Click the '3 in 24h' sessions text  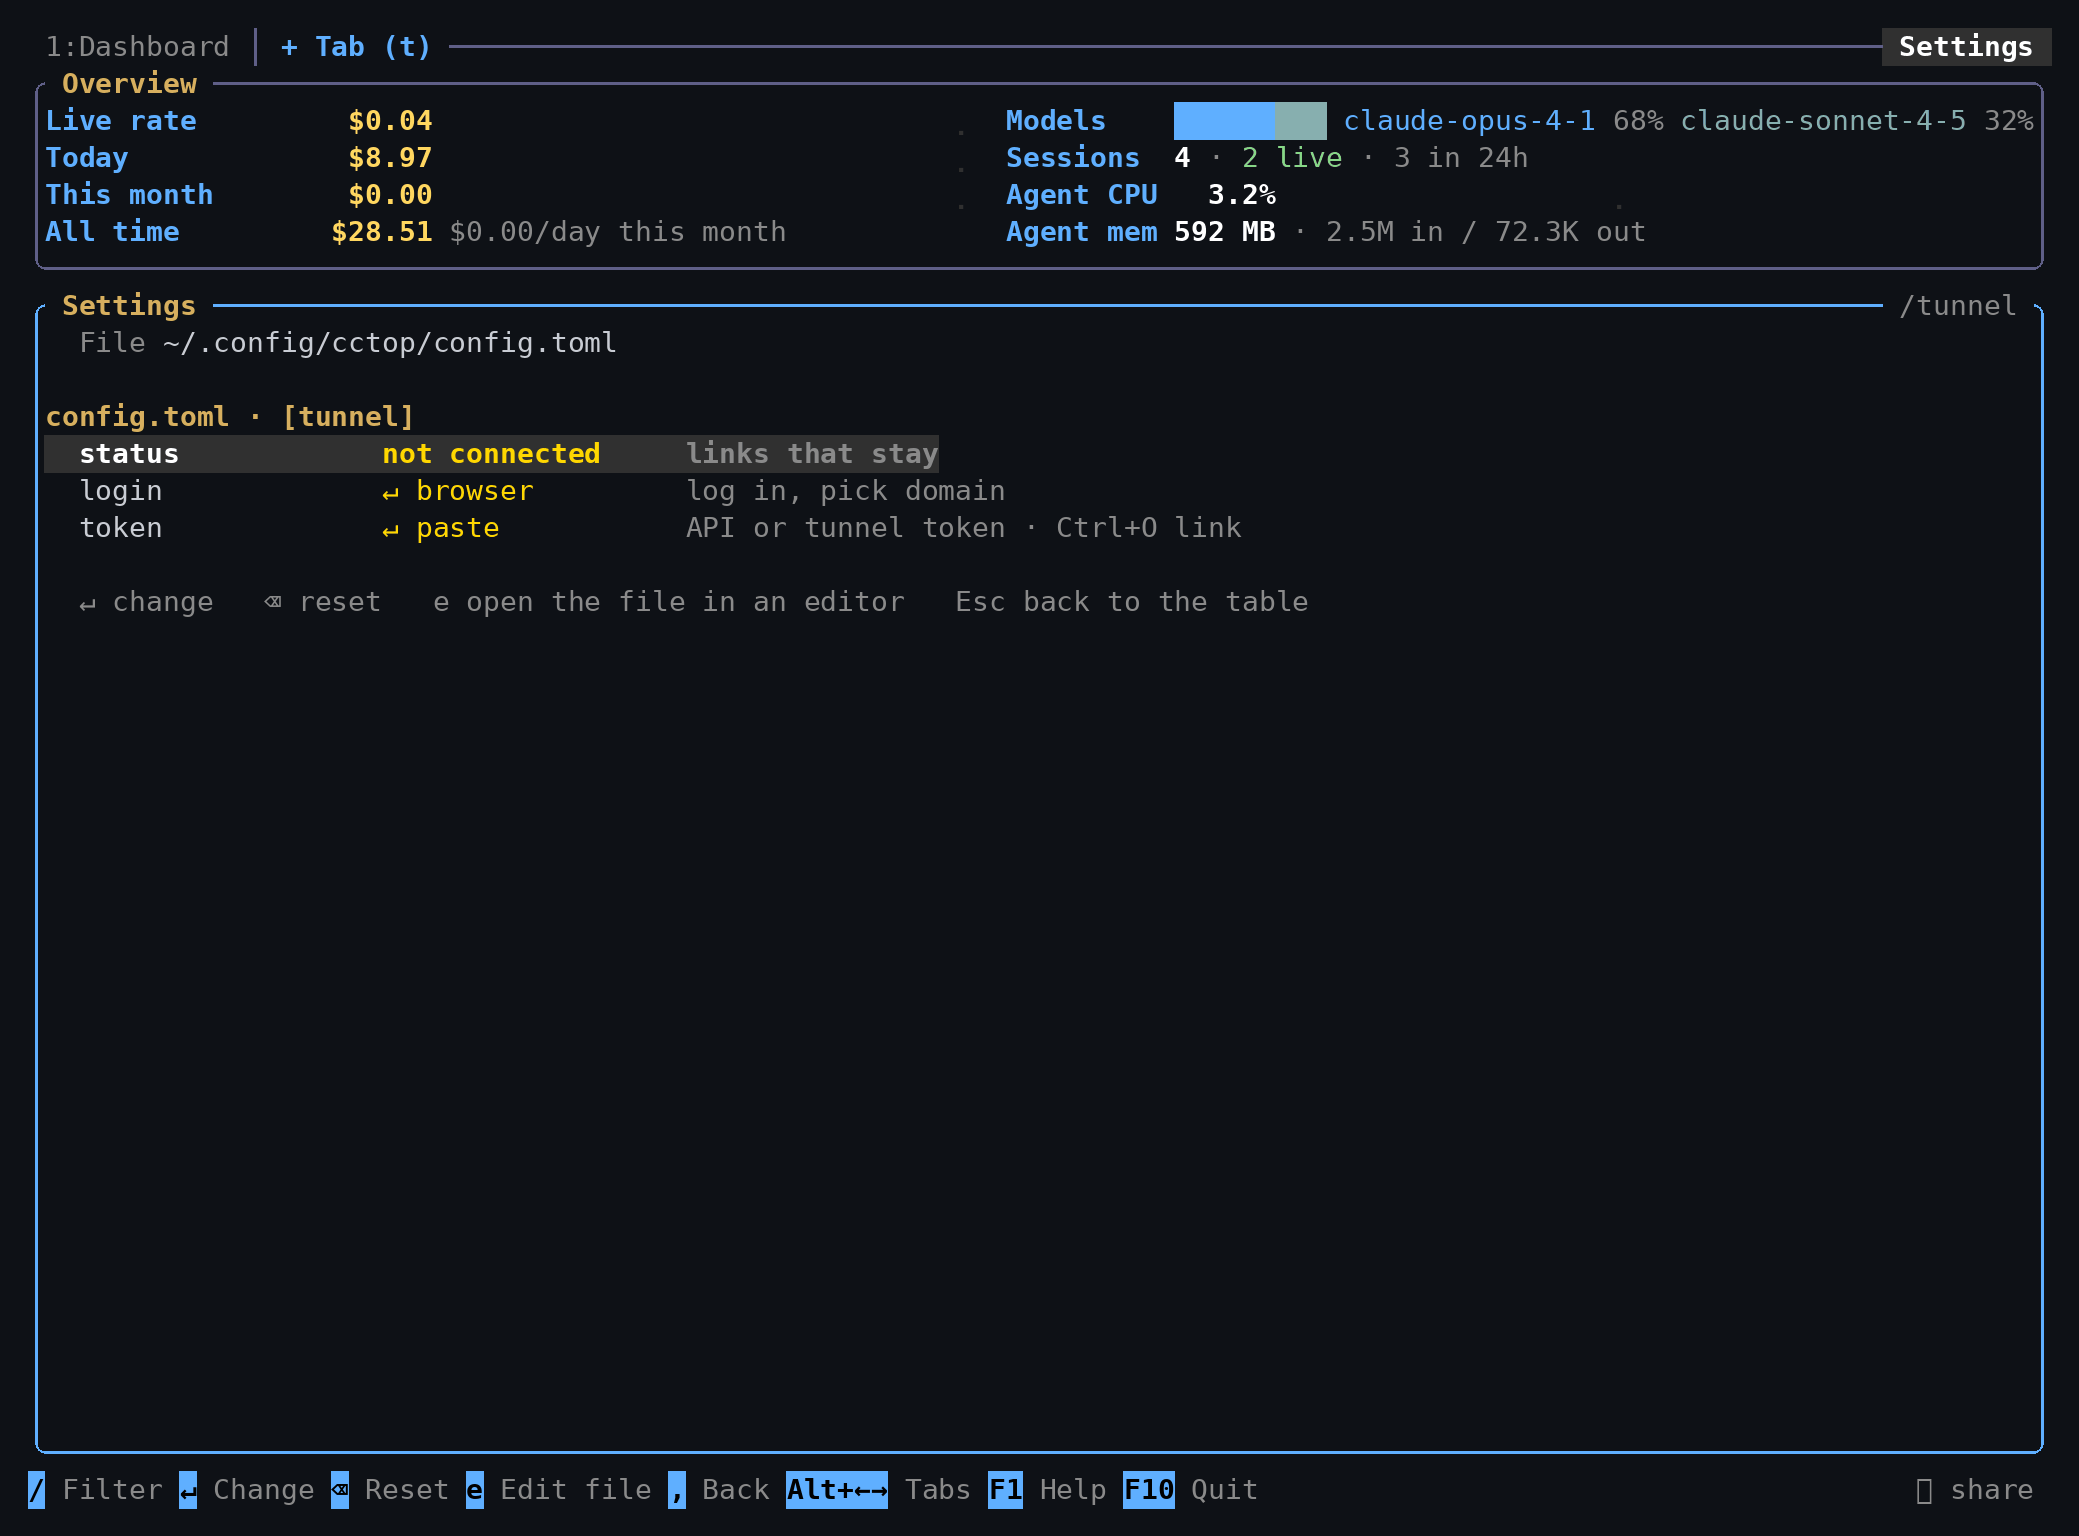click(1461, 158)
